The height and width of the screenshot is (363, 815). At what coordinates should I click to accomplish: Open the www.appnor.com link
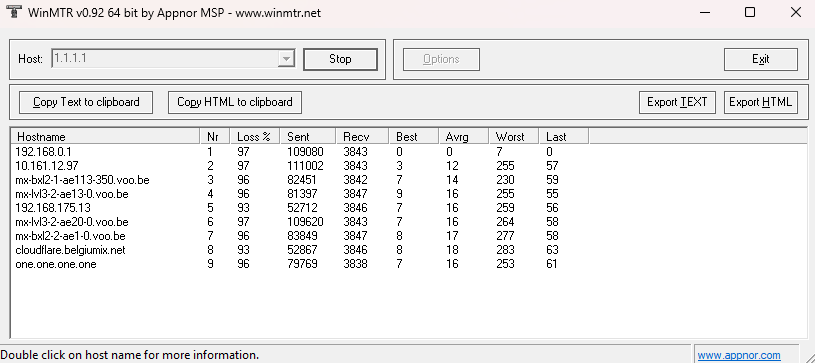(739, 356)
